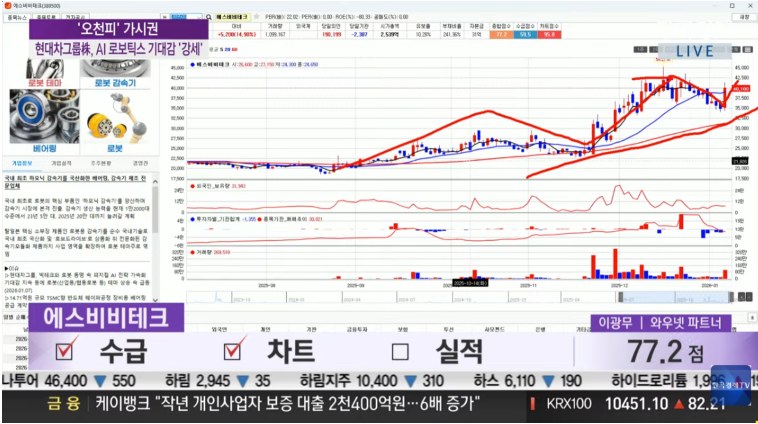Toggle the 차트 checkbox
758x424 pixels.
(234, 351)
